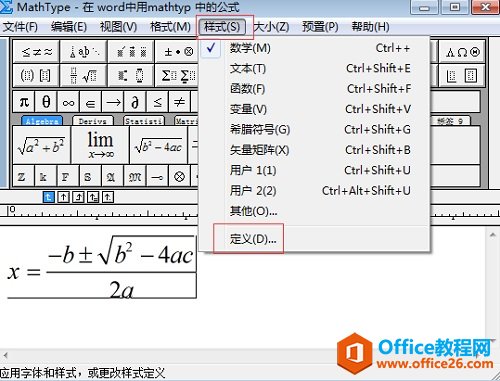
Task: Open the 帮助(H) menu
Action: tap(370, 27)
